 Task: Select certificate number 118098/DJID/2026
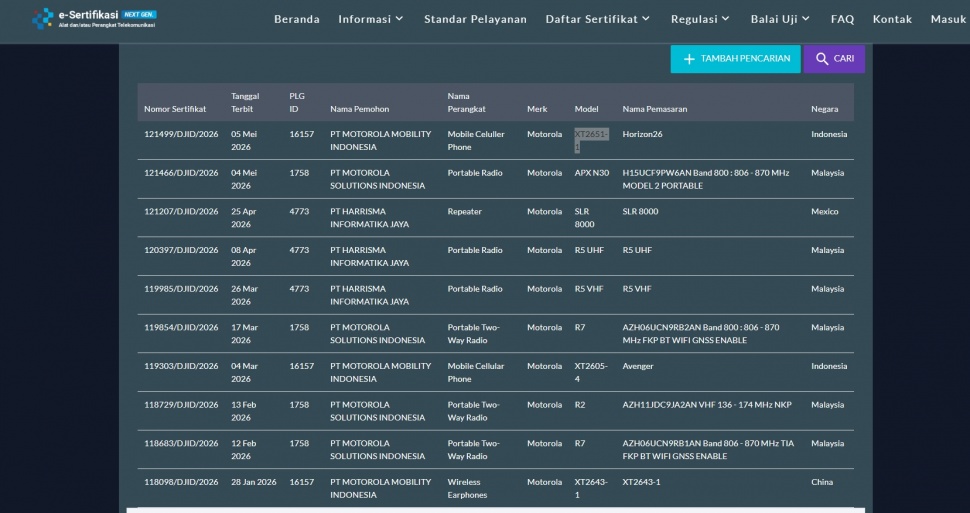(181, 482)
